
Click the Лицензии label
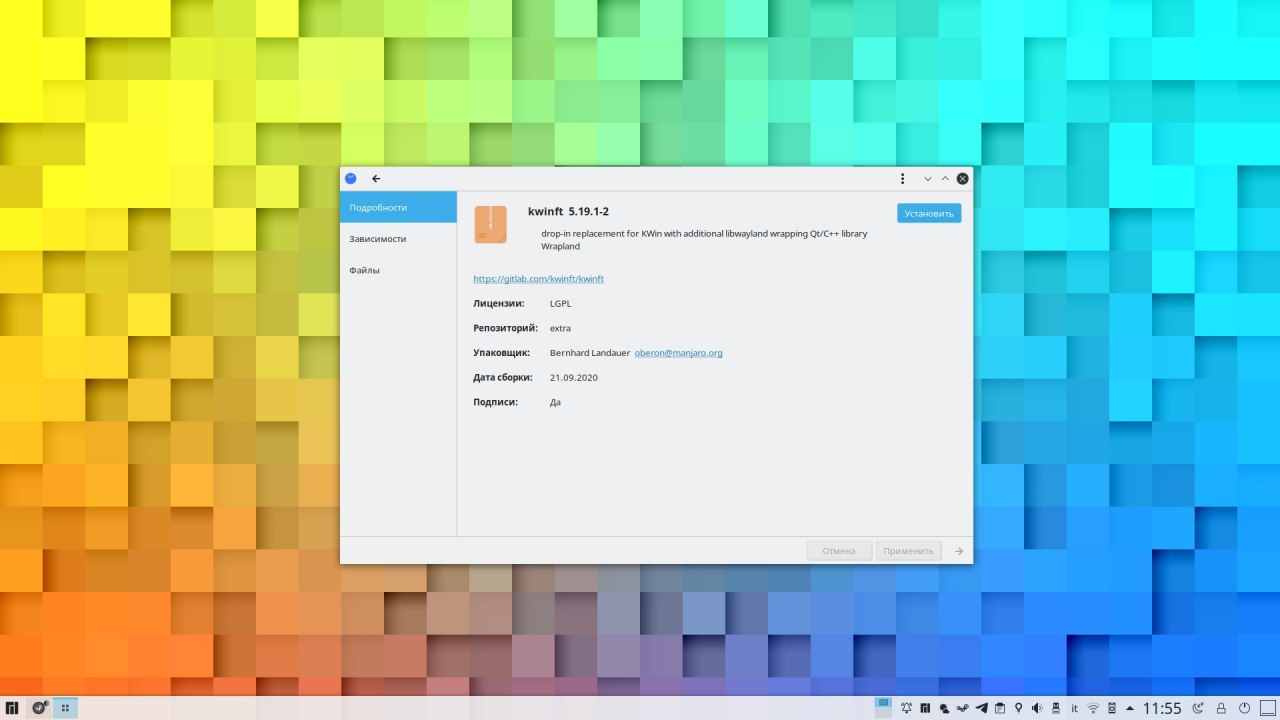tap(498, 303)
